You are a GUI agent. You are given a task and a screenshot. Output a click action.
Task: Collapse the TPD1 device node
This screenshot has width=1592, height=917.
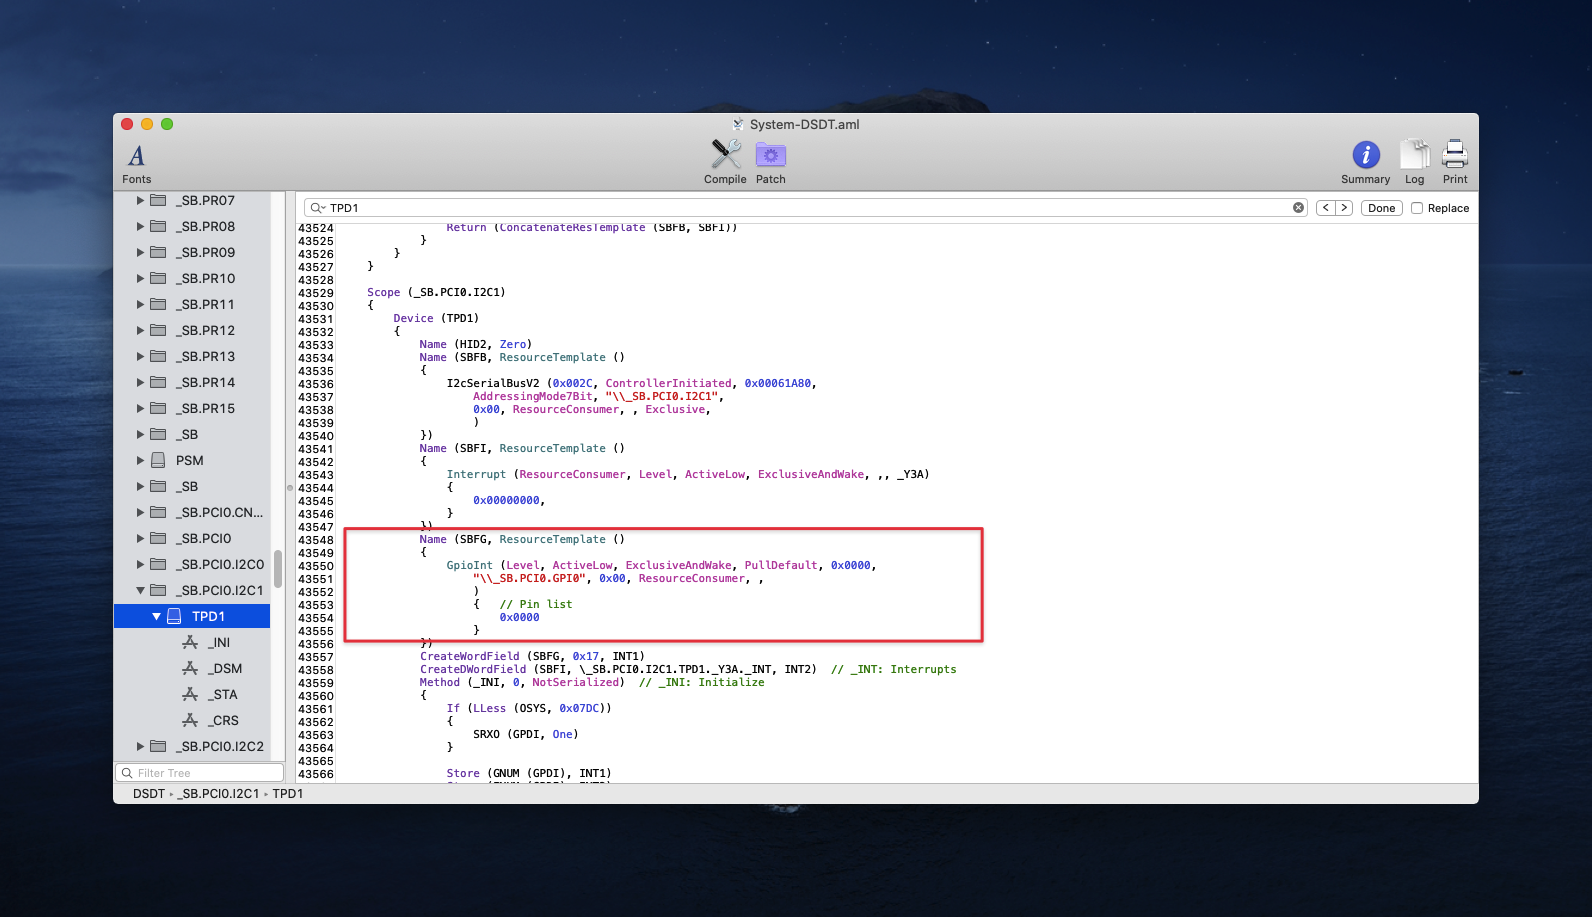(156, 617)
